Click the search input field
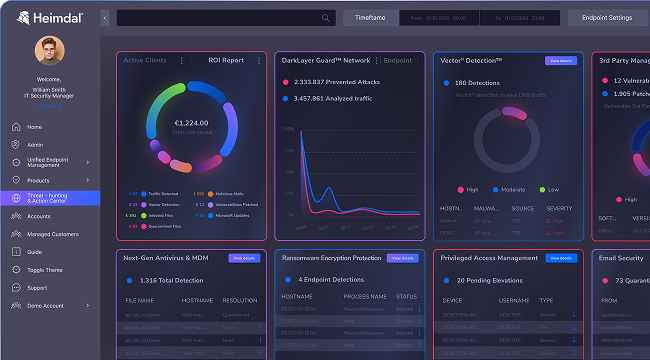This screenshot has width=650, height=360. pyautogui.click(x=226, y=18)
